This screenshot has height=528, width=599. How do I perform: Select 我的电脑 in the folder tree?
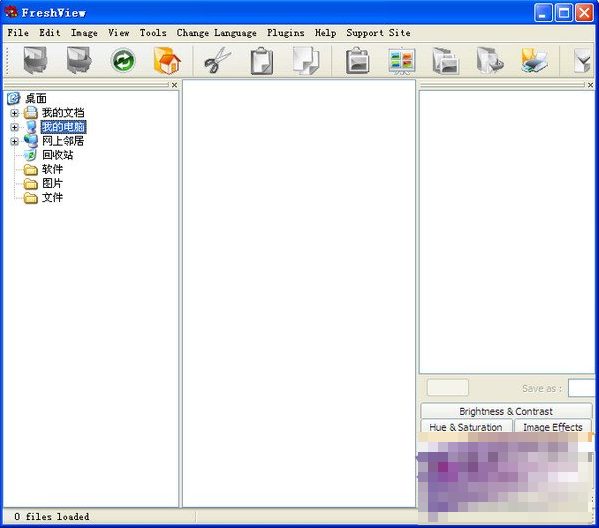pyautogui.click(x=63, y=127)
